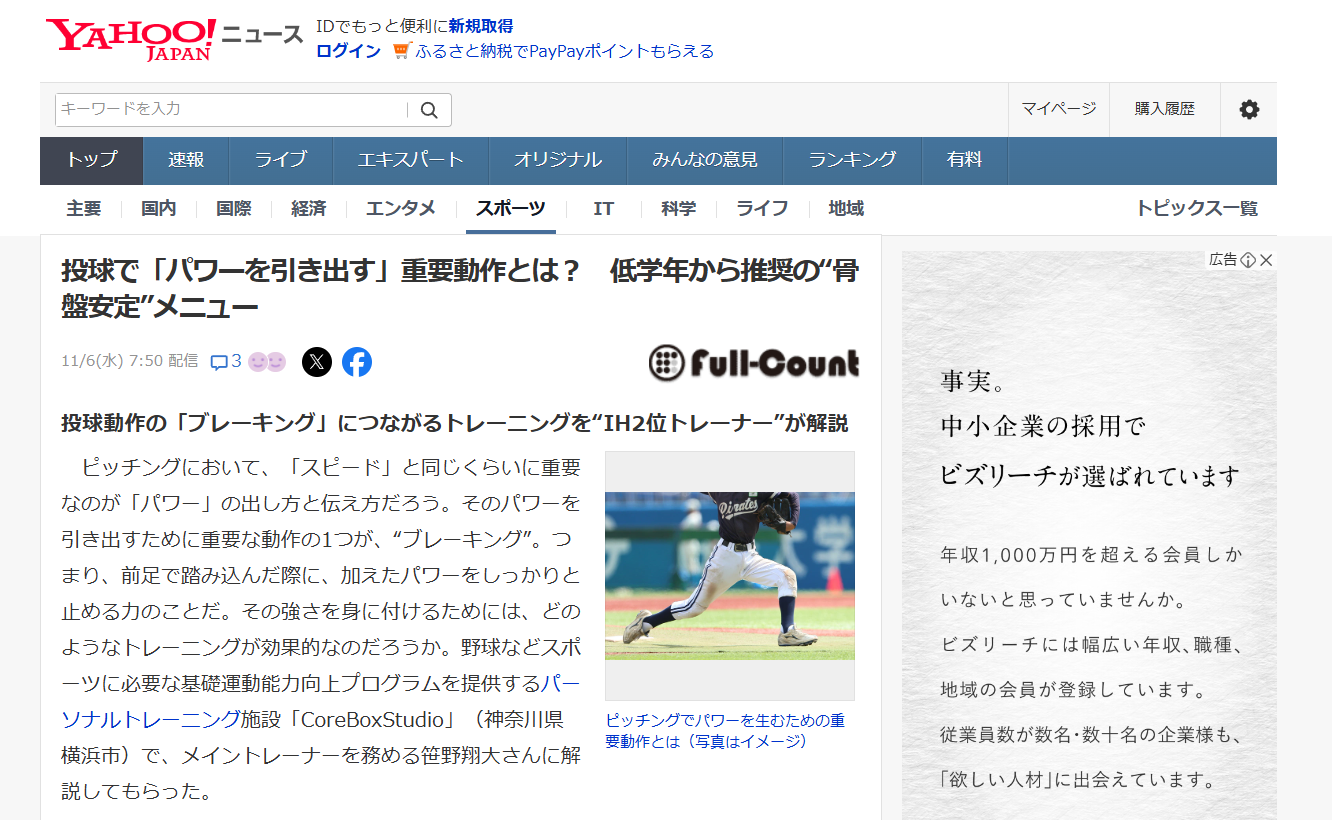Select the 科学 category
The height and width of the screenshot is (820, 1332).
(x=678, y=209)
